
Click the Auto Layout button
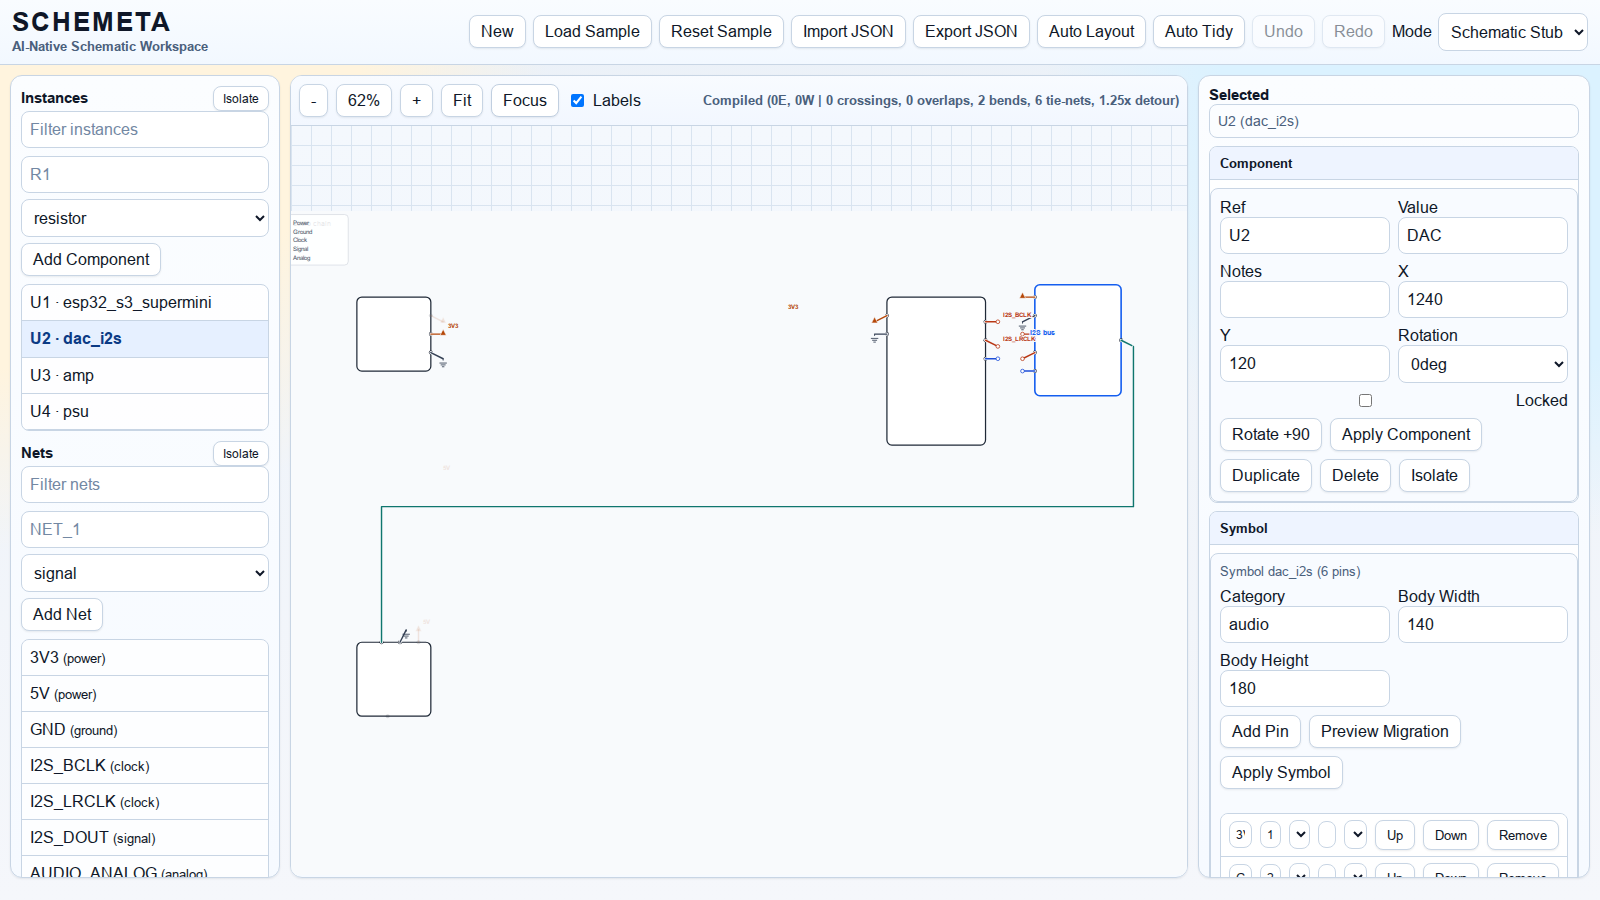coord(1091,31)
